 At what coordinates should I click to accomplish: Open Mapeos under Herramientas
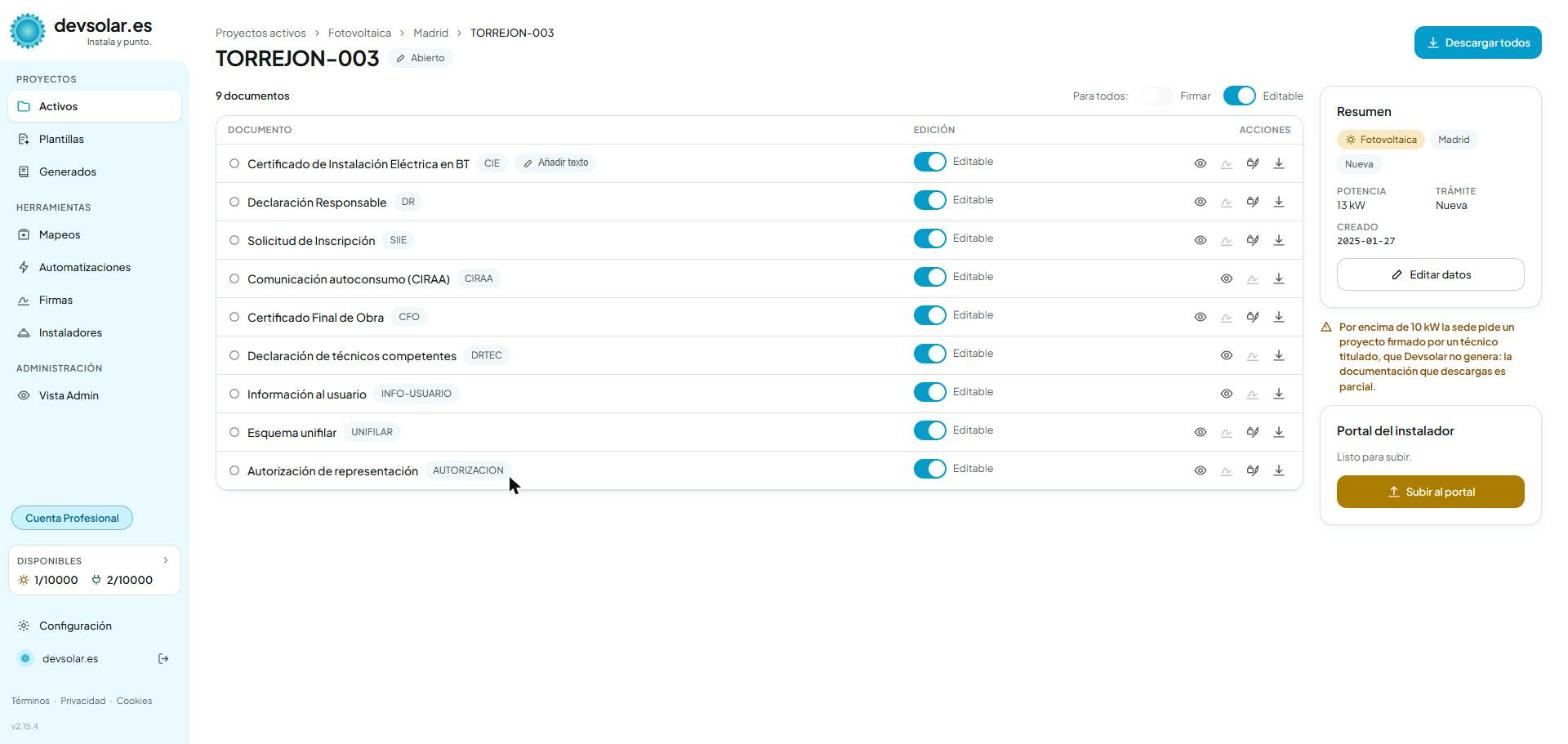click(x=95, y=235)
